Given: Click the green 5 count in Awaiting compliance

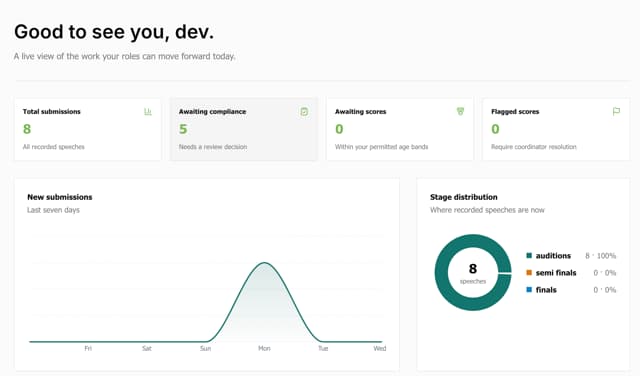Looking at the screenshot, I should [x=183, y=129].
